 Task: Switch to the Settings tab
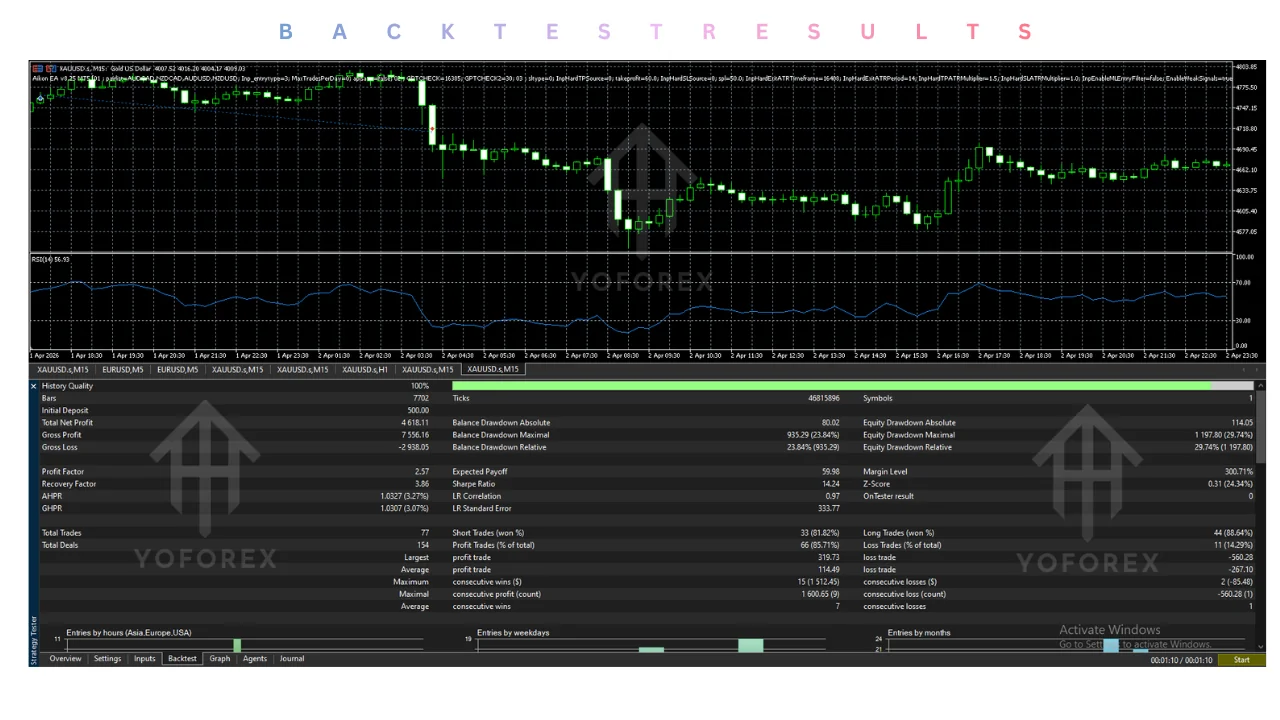107,659
